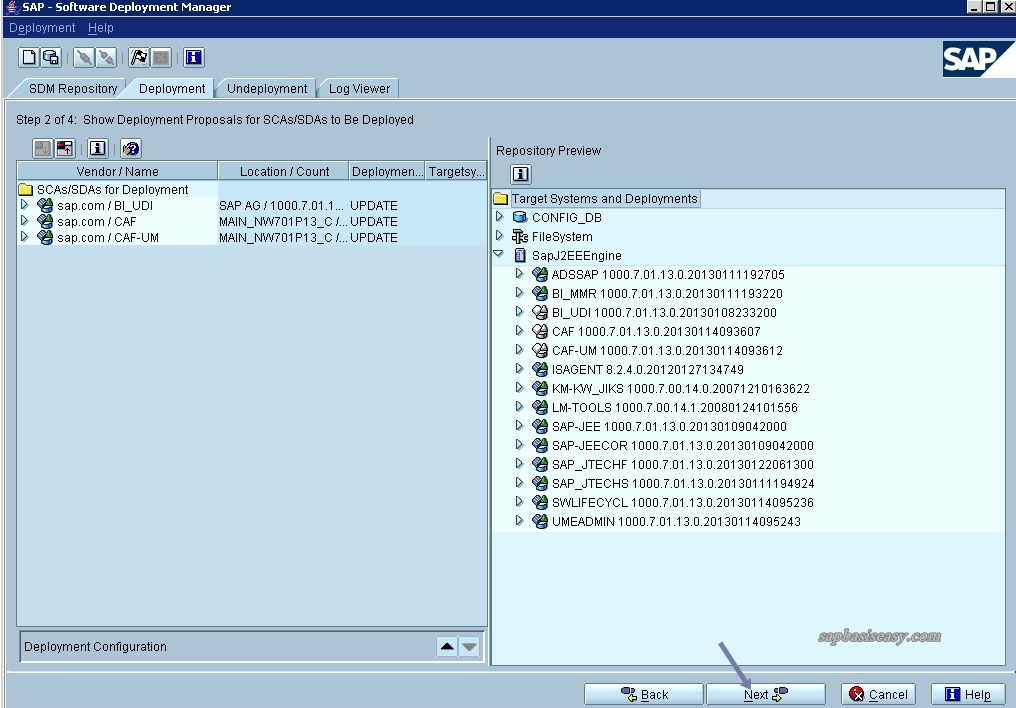The width and height of the screenshot is (1016, 708).
Task: Click the info icon under Repository Preview
Action: [519, 173]
